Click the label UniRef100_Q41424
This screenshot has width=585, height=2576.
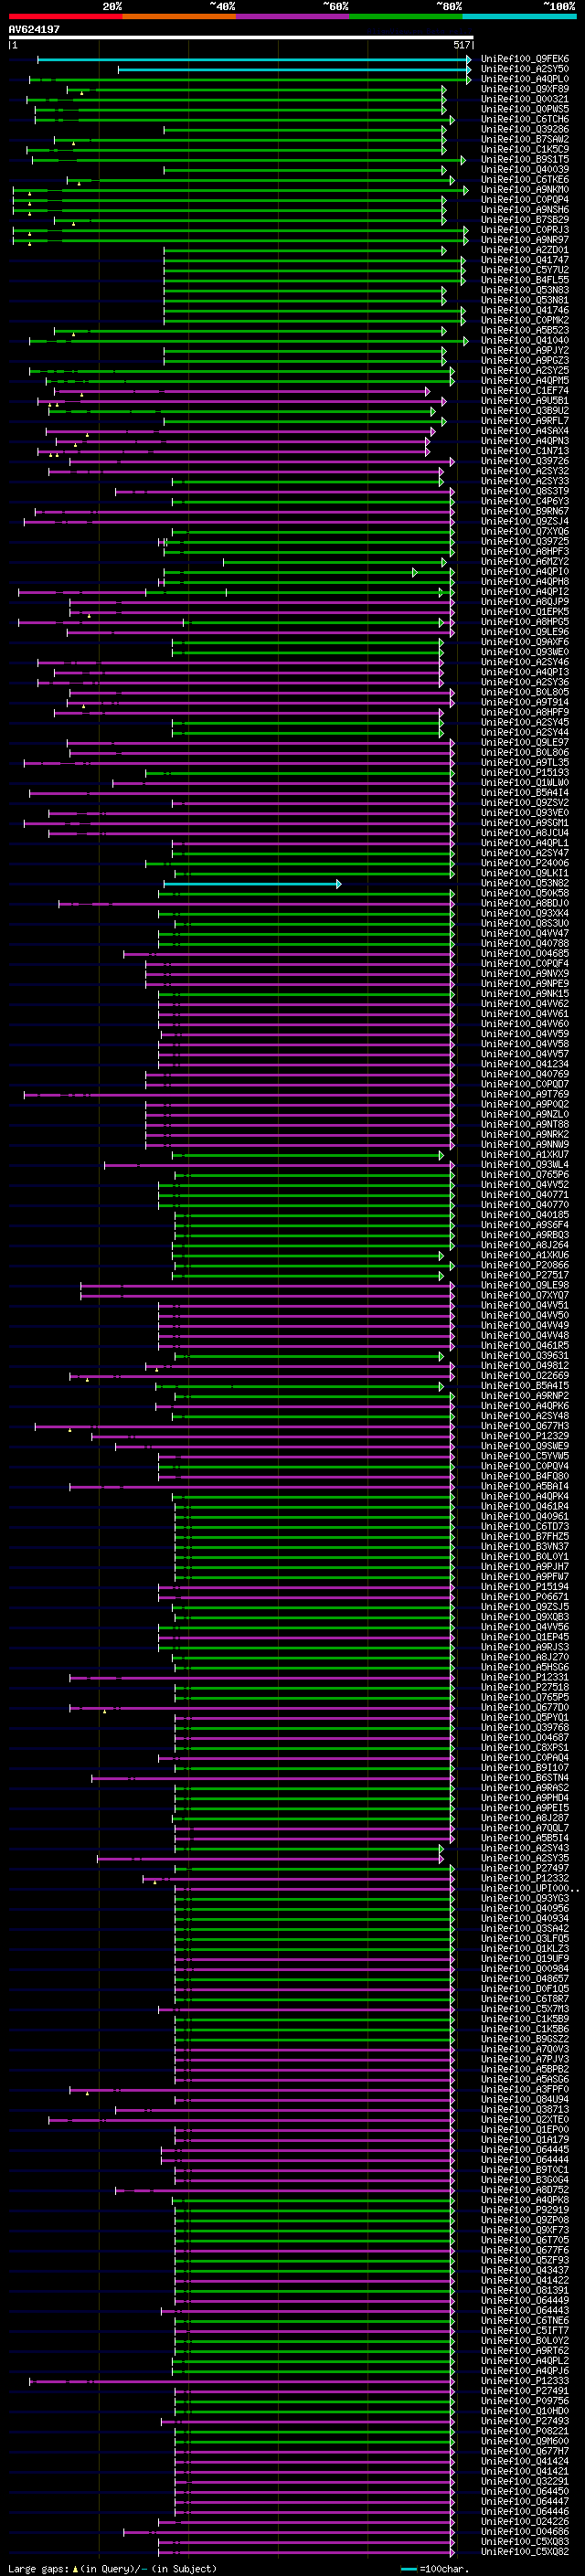(x=525, y=2462)
